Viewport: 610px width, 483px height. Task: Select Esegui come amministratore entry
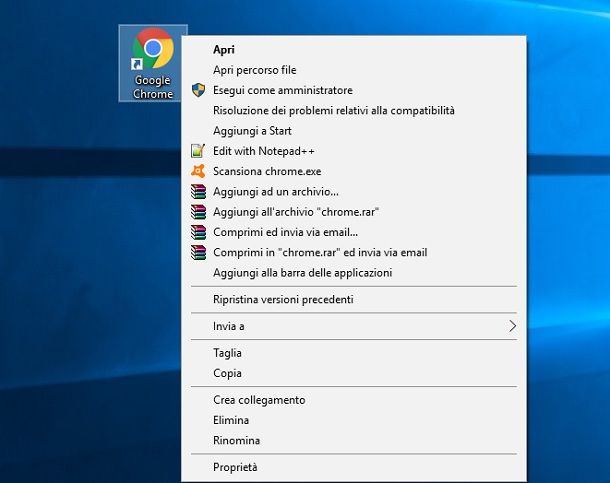click(354, 90)
